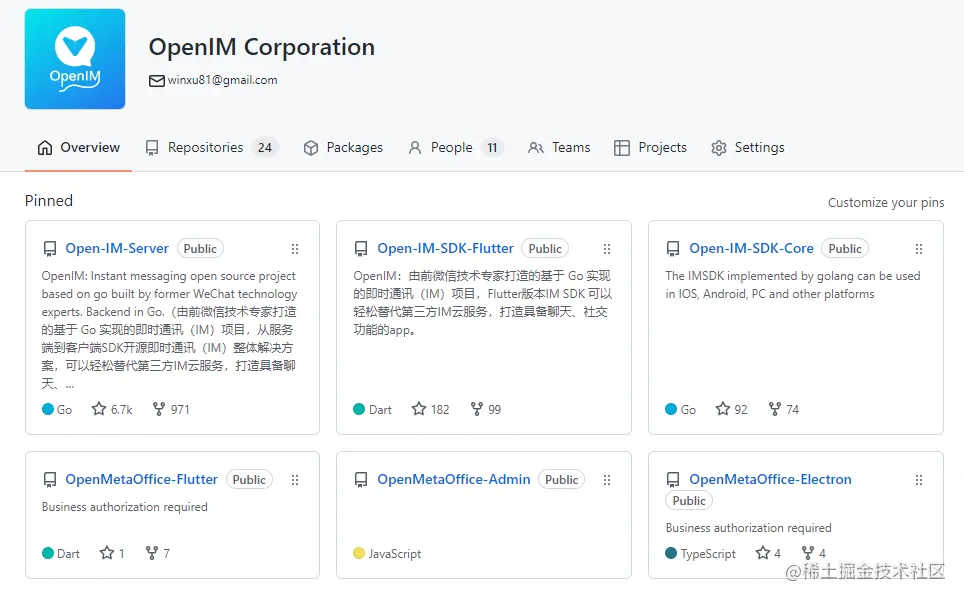Click the repo icon beside Open-IM-Server
Image resolution: width=964 pixels, height=600 pixels.
tap(50, 249)
